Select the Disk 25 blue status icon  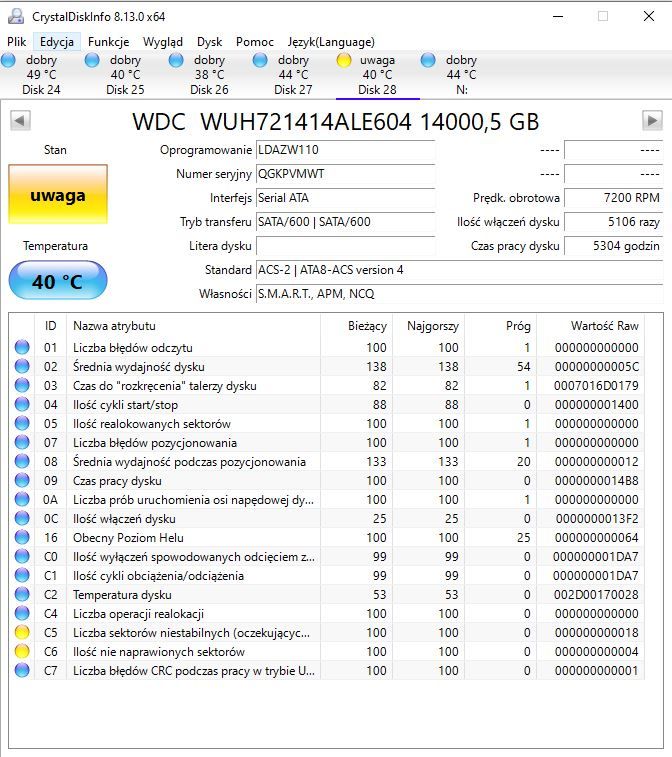(92, 60)
